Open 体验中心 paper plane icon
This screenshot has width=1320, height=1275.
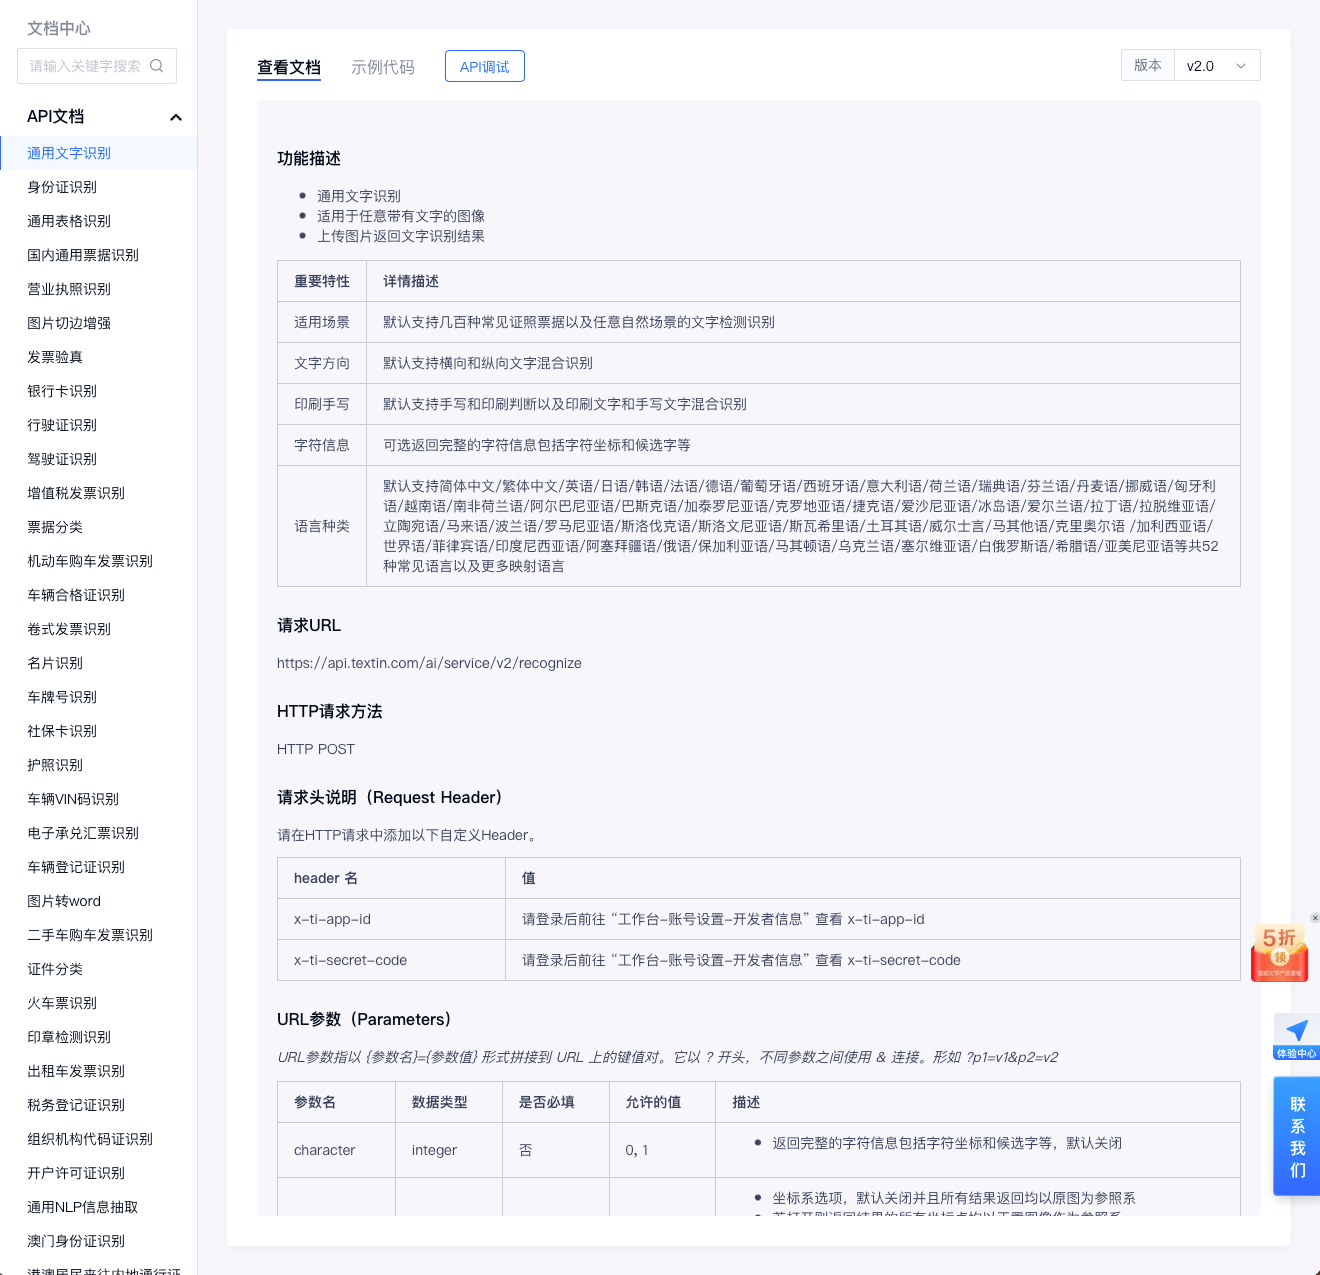[x=1297, y=1037]
